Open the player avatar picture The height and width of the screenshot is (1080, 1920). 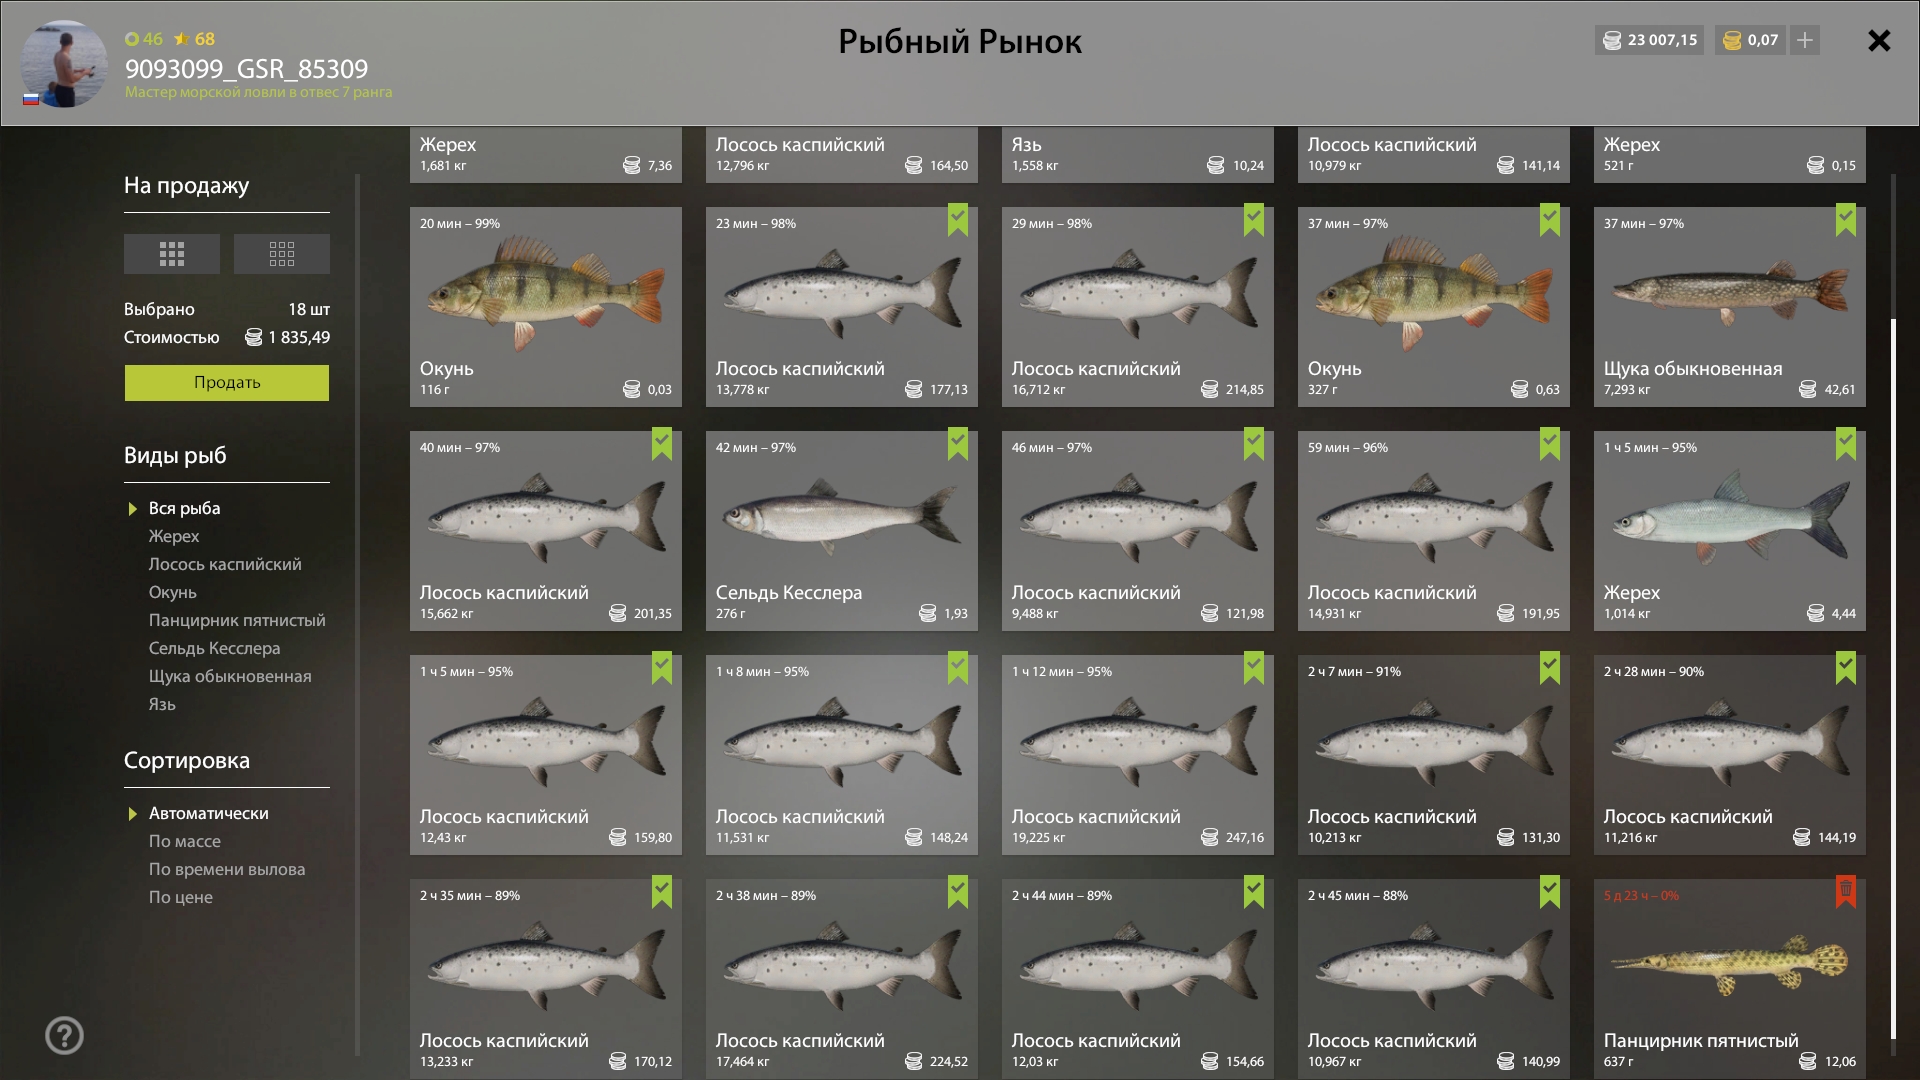tap(65, 64)
